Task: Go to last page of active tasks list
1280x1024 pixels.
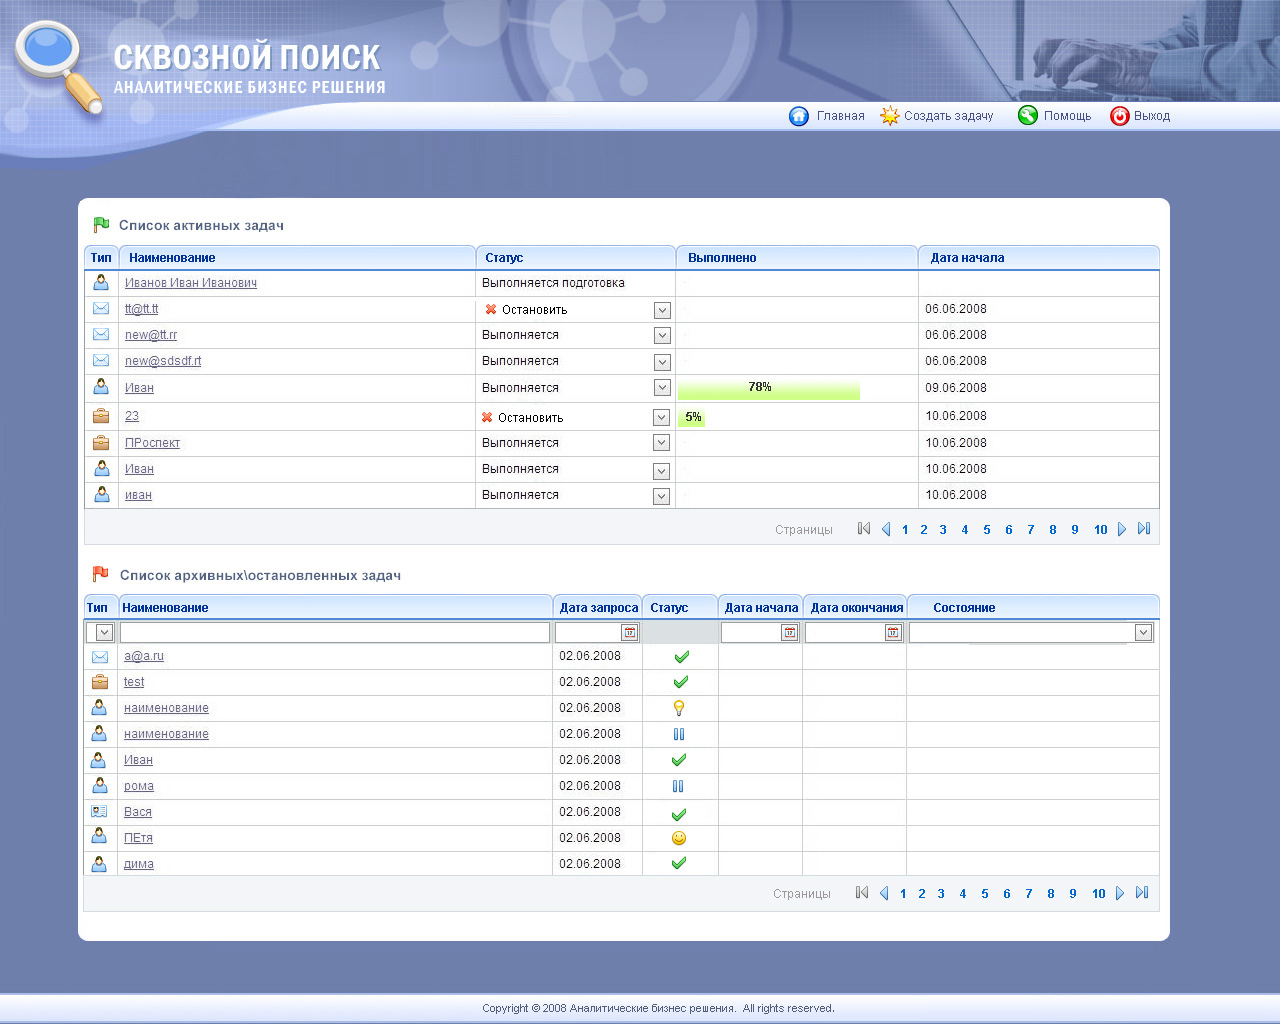Action: pyautogui.click(x=1144, y=529)
